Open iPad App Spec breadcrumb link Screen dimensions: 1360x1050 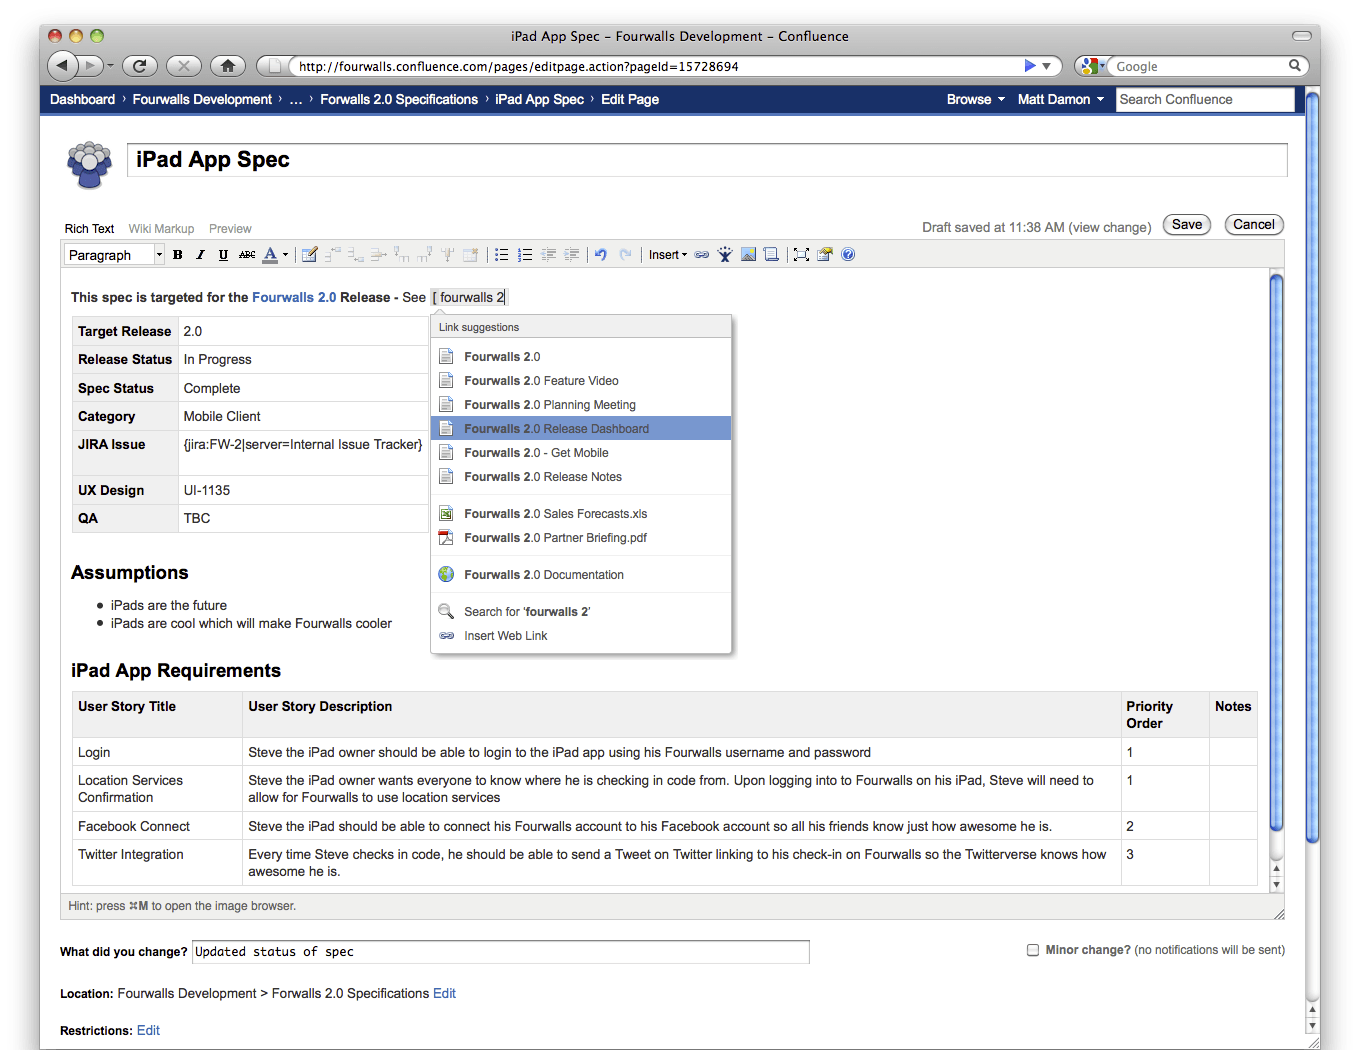pyautogui.click(x=539, y=99)
